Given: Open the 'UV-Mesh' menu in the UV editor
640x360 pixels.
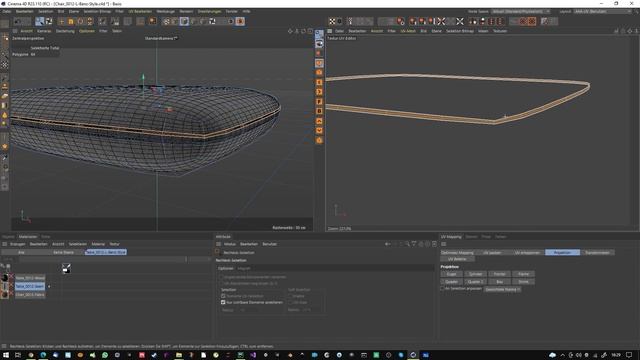Looking at the screenshot, I should pos(408,31).
